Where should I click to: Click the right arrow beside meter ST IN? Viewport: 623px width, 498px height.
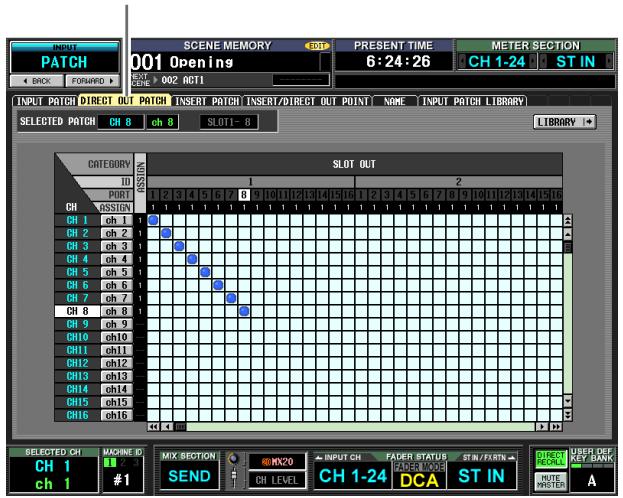click(x=609, y=62)
